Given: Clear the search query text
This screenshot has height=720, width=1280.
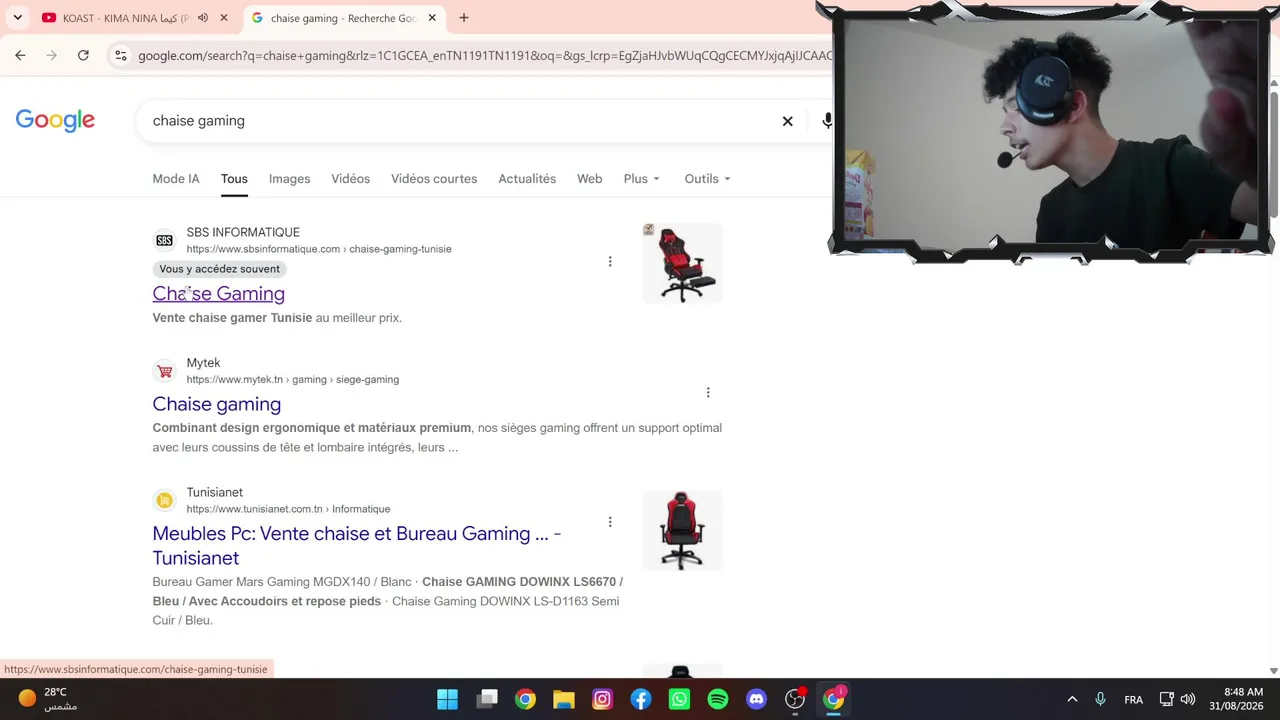Looking at the screenshot, I should pos(787,121).
